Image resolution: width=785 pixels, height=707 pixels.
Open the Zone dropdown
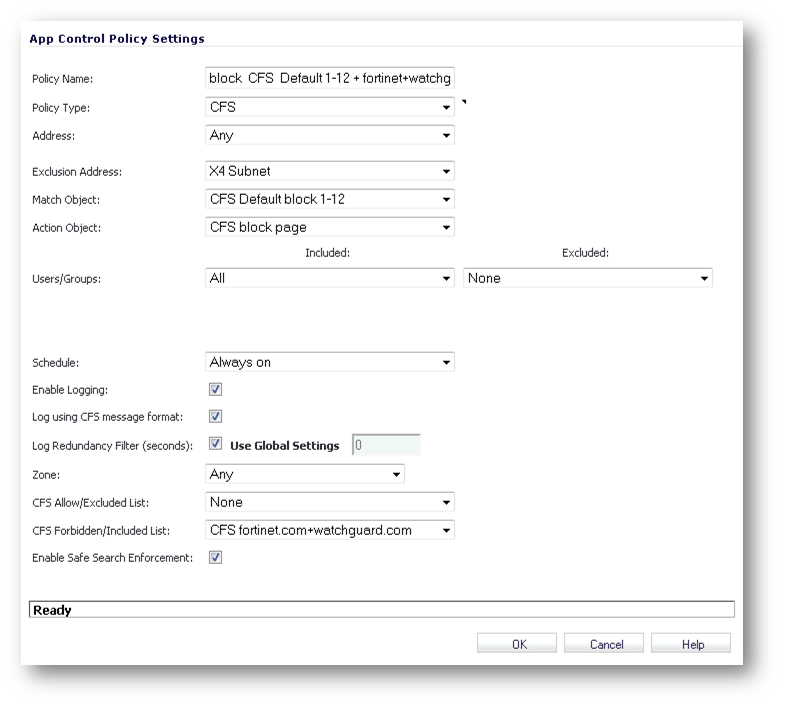(x=304, y=475)
